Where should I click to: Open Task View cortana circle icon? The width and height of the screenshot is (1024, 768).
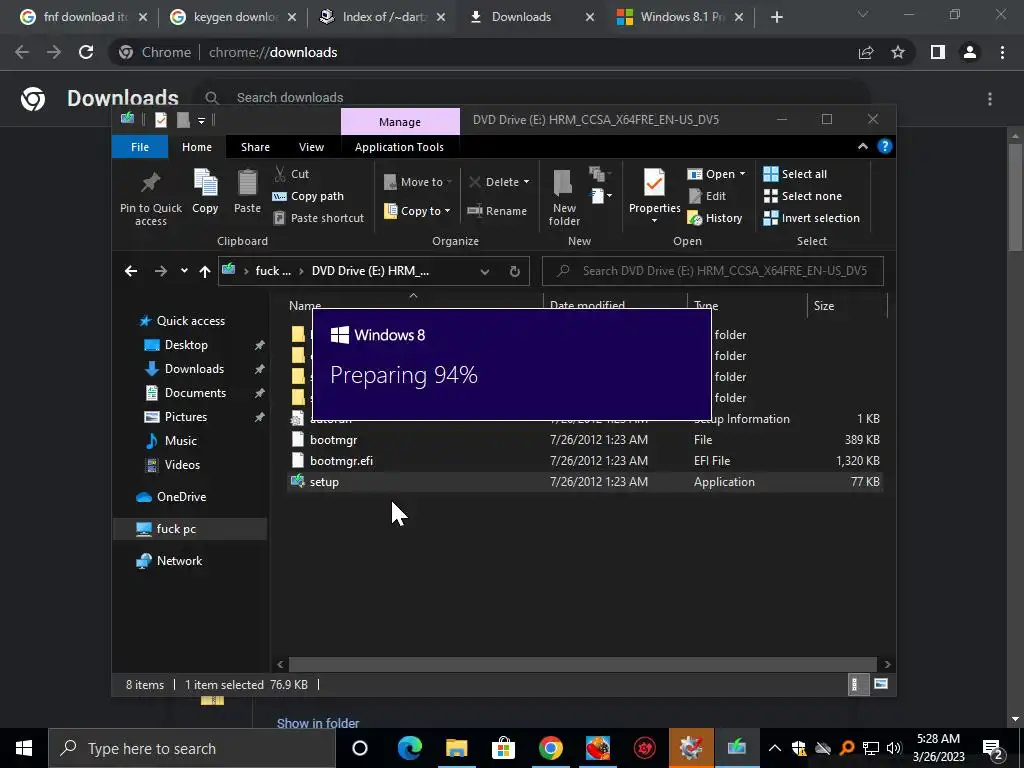360,748
